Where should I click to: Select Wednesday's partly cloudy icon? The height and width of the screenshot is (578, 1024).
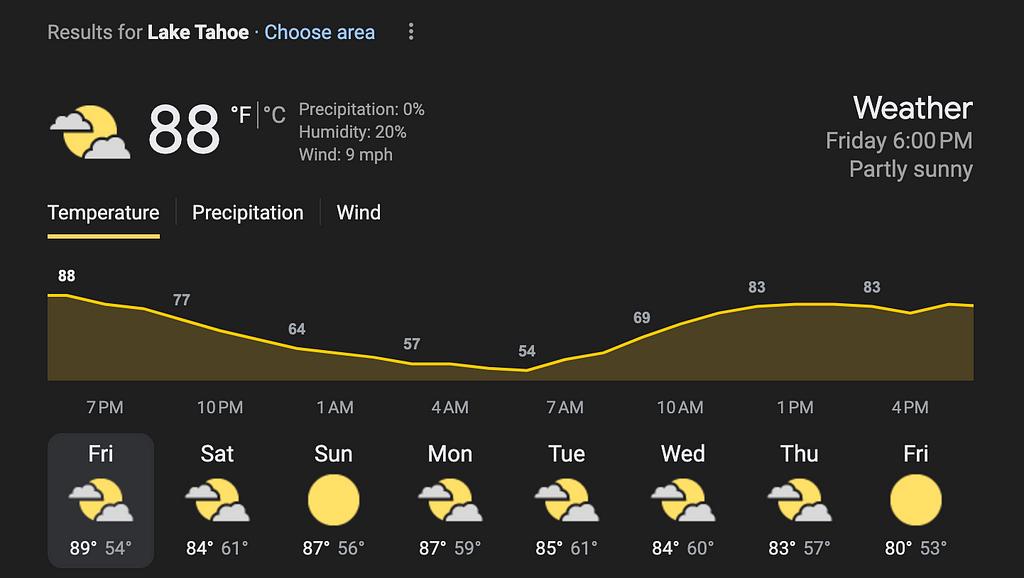(x=683, y=500)
